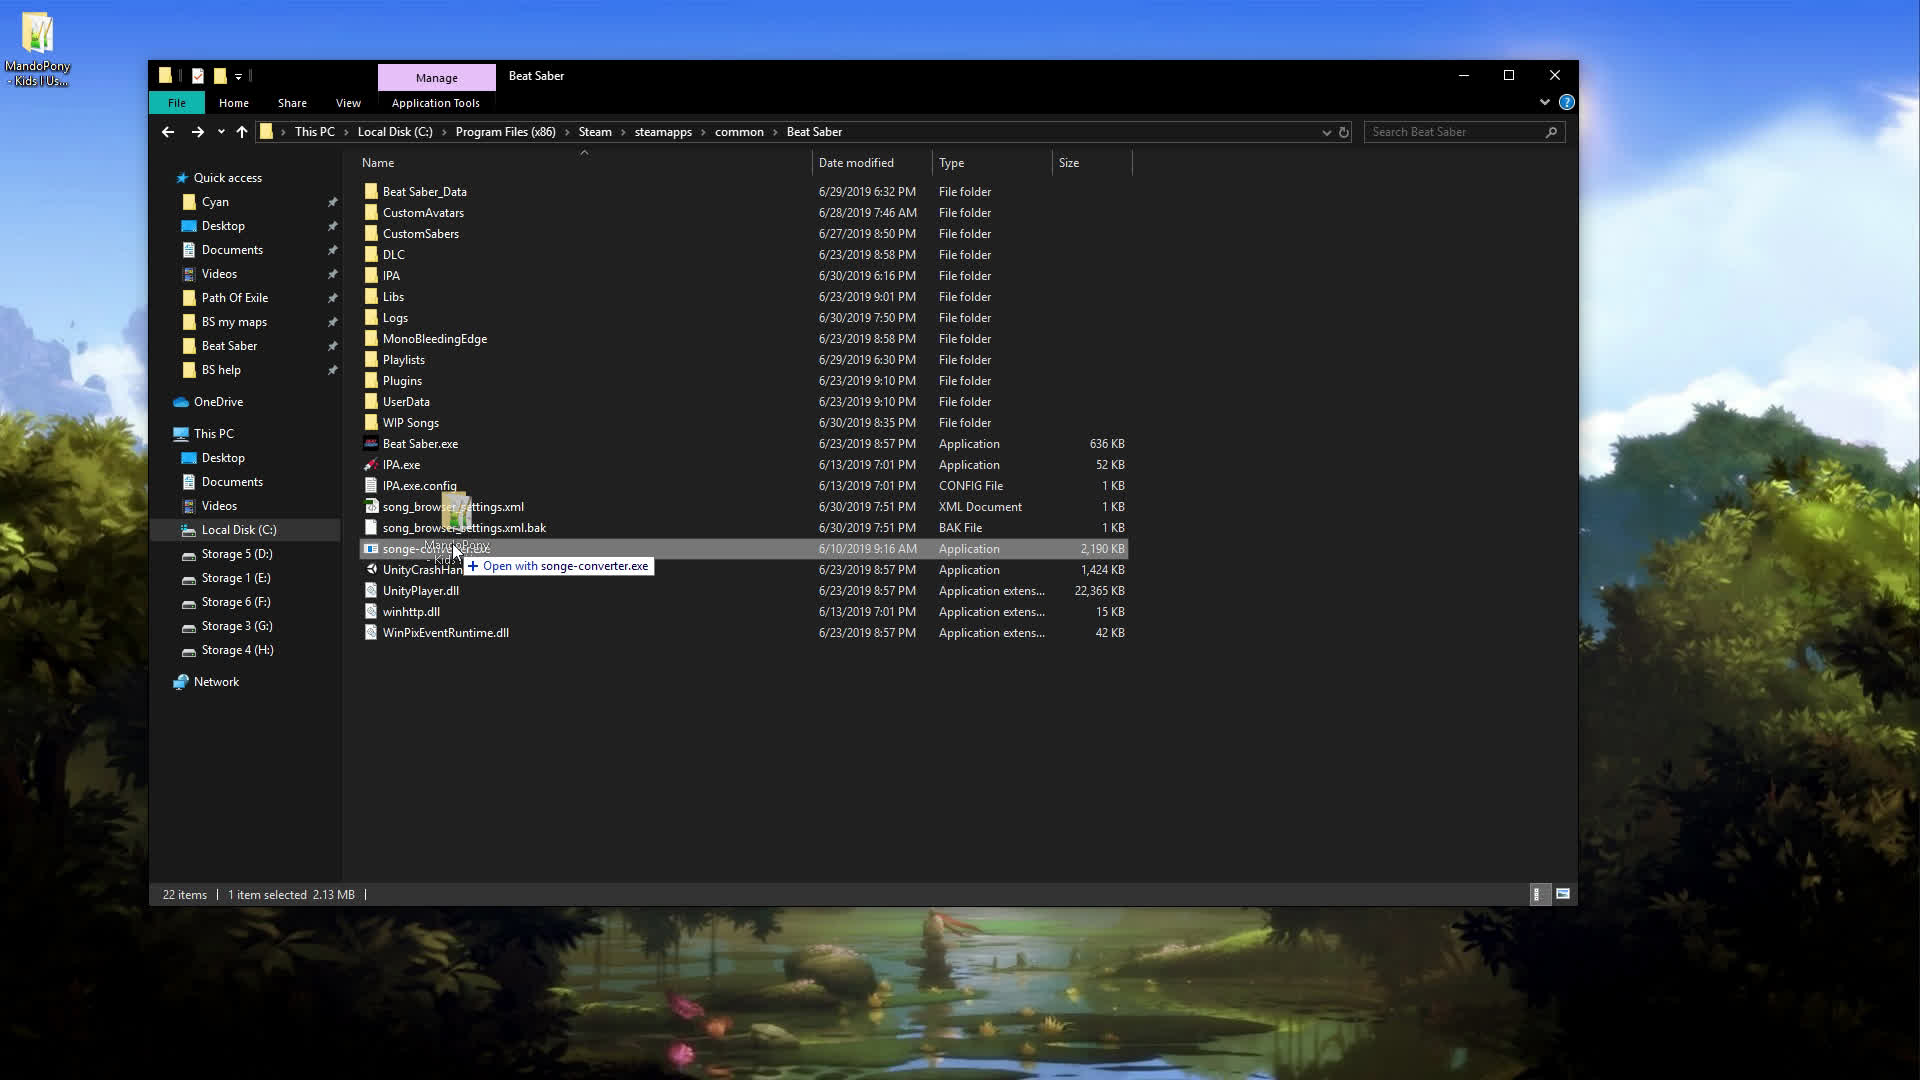1920x1080 pixels.
Task: Go up one folder level
Action: pyautogui.click(x=242, y=132)
